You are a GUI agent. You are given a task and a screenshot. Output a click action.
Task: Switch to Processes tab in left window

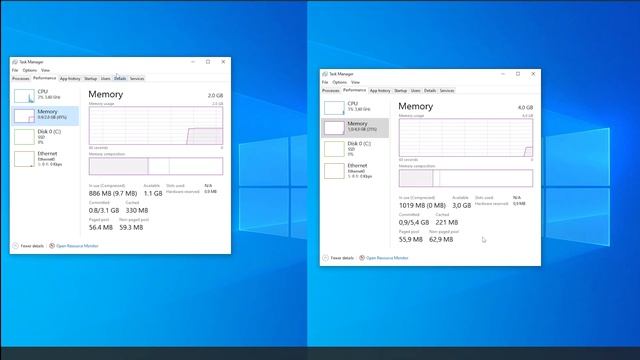[x=21, y=78]
